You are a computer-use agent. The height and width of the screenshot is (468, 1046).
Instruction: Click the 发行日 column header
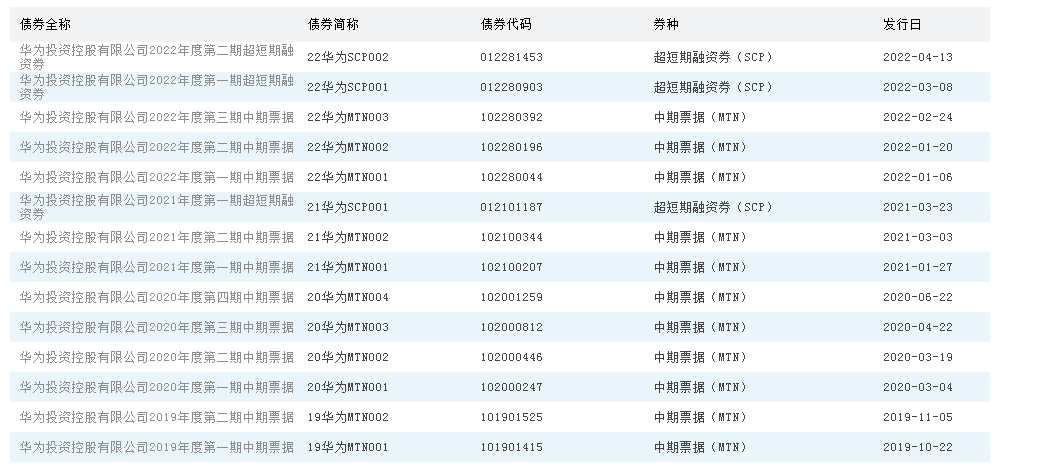click(902, 24)
